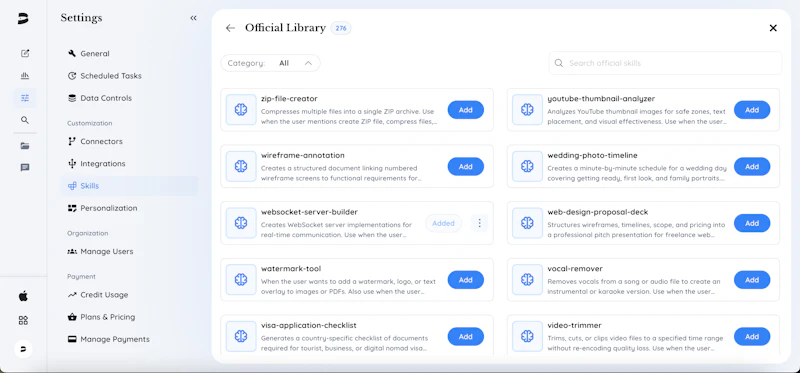
Task: Go back from Official Library
Action: point(230,28)
